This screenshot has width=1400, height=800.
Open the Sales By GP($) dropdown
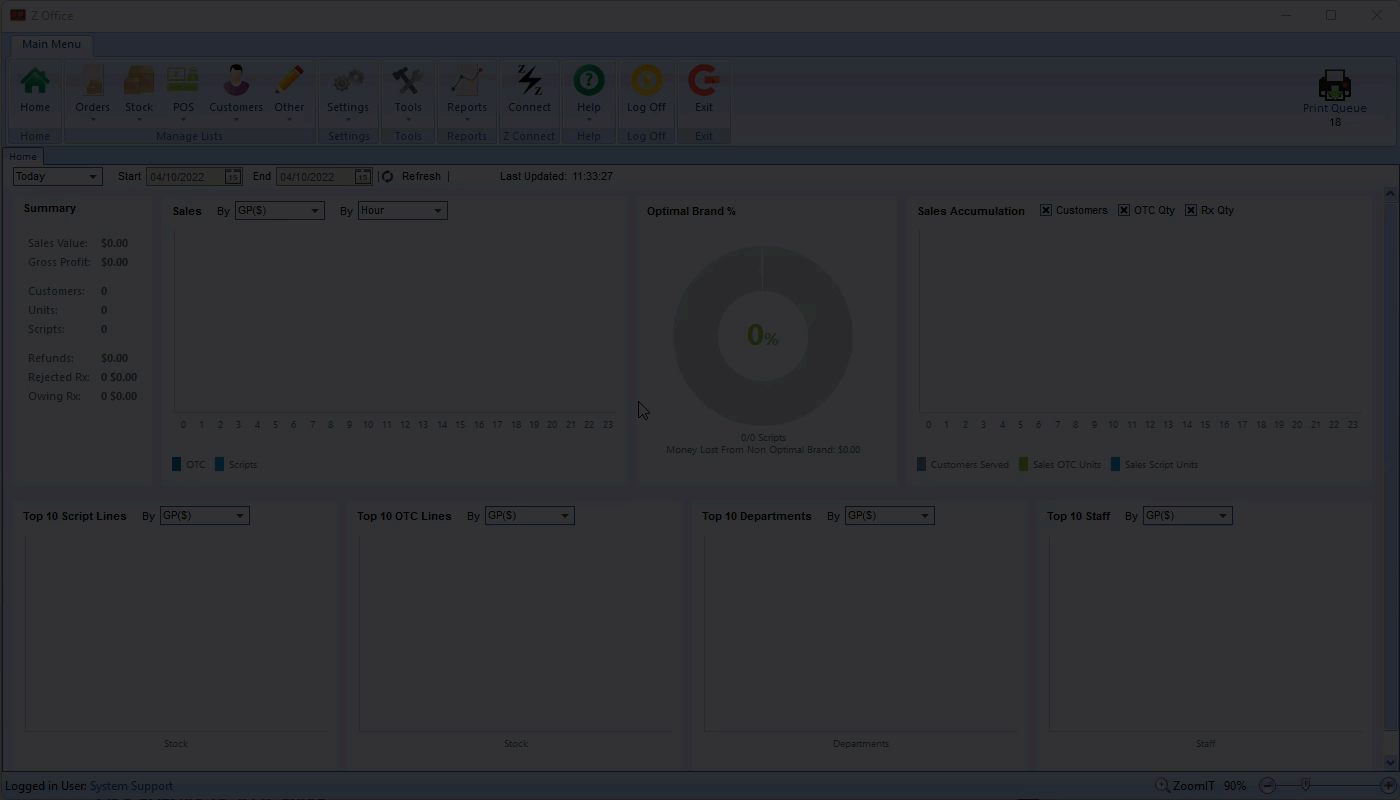click(x=280, y=210)
